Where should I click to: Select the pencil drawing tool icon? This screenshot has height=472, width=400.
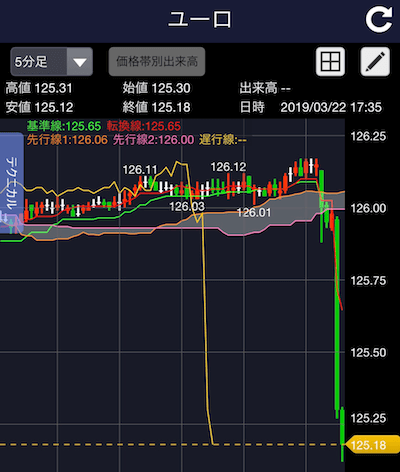(x=375, y=61)
